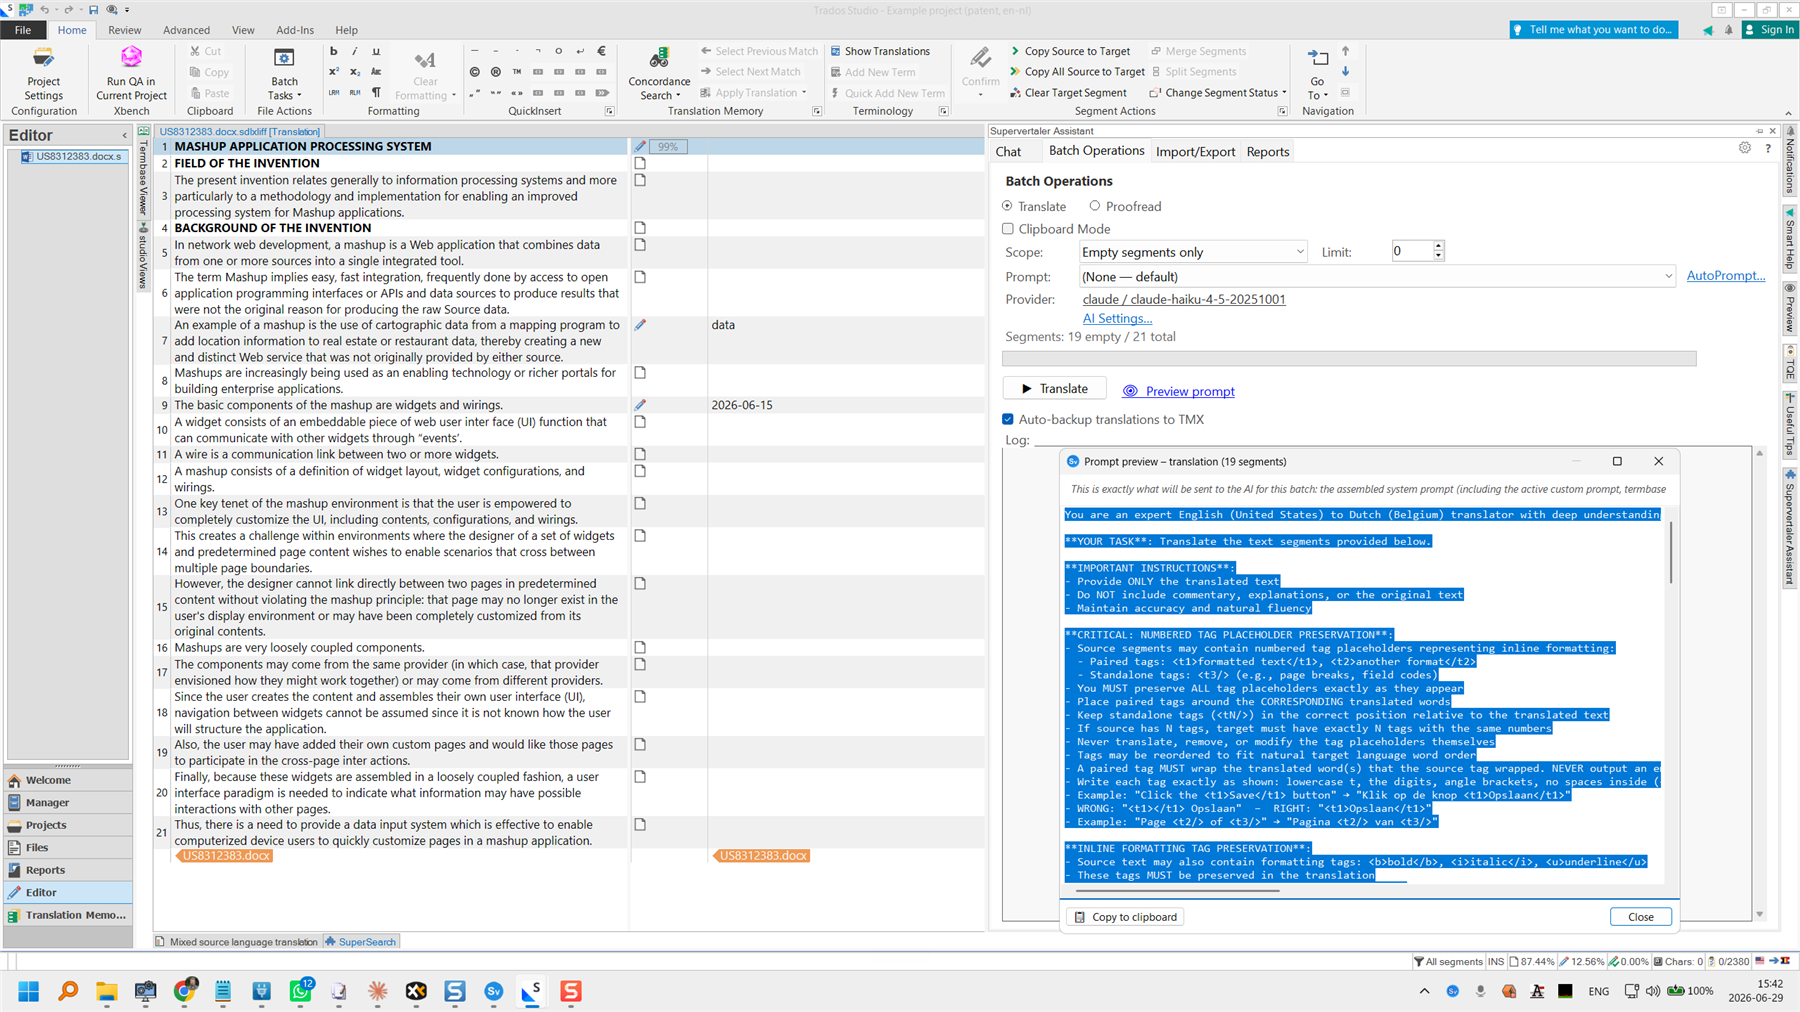
Task: Jump to the next segment with down arrow
Action: [x=1345, y=71]
